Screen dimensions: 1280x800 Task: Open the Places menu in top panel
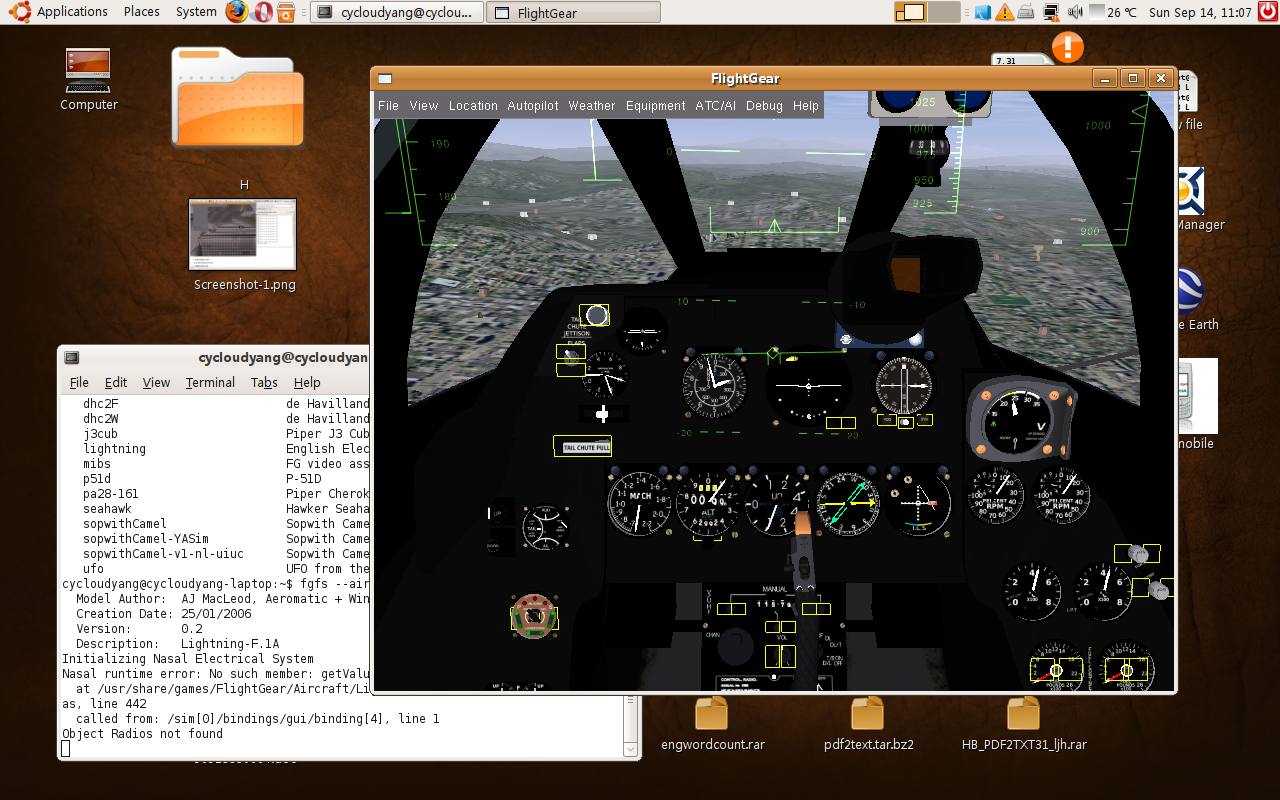point(142,12)
